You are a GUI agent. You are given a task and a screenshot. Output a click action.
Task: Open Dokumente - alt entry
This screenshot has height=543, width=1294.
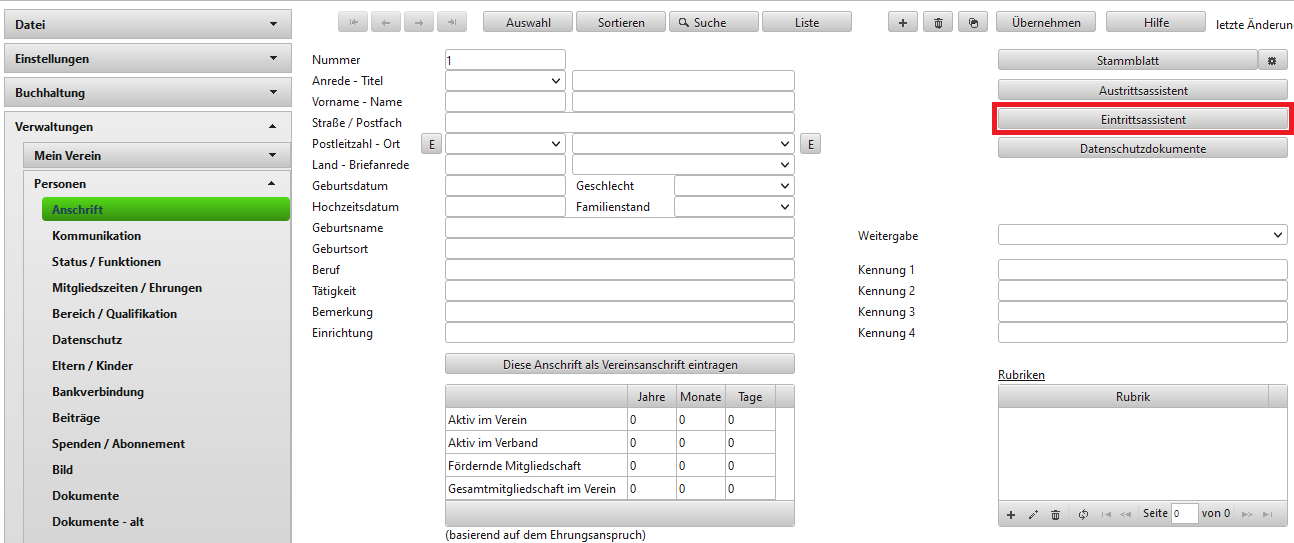pos(98,522)
